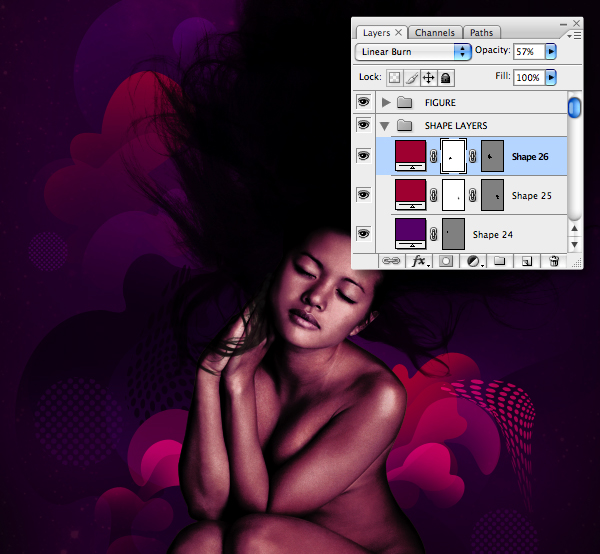Create new adjustment layer icon
Screen dimensions: 600x554
pyautogui.click(x=474, y=261)
